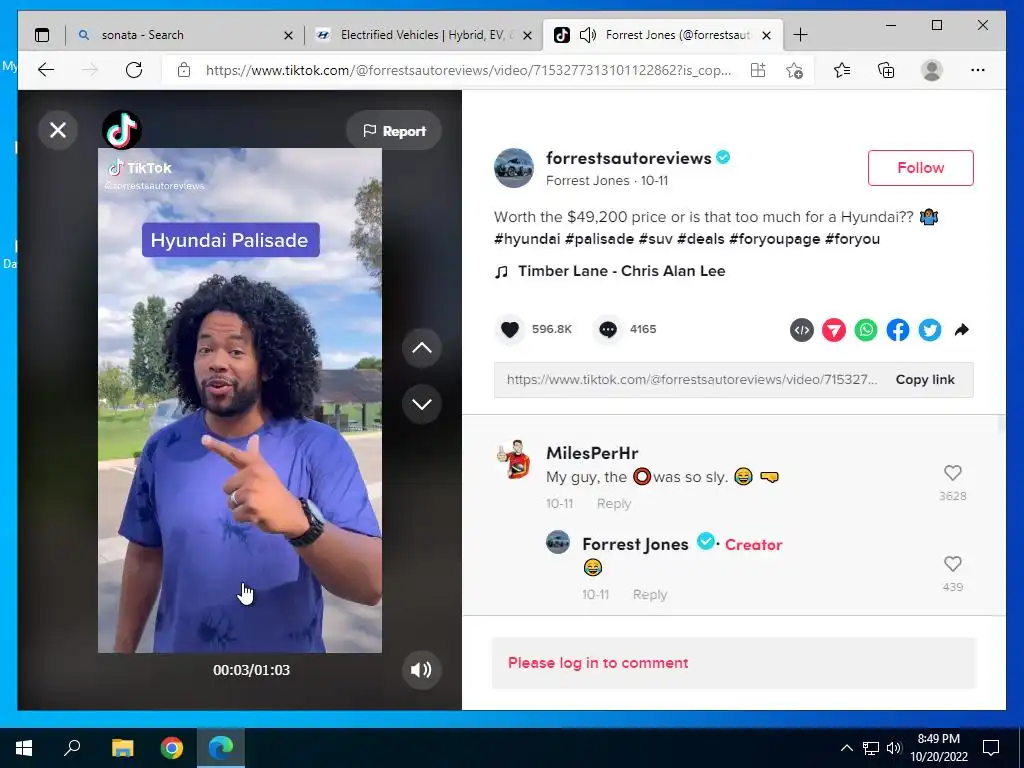Like MilesPerHr's comment heart
This screenshot has width=1024, height=768.
click(x=953, y=472)
